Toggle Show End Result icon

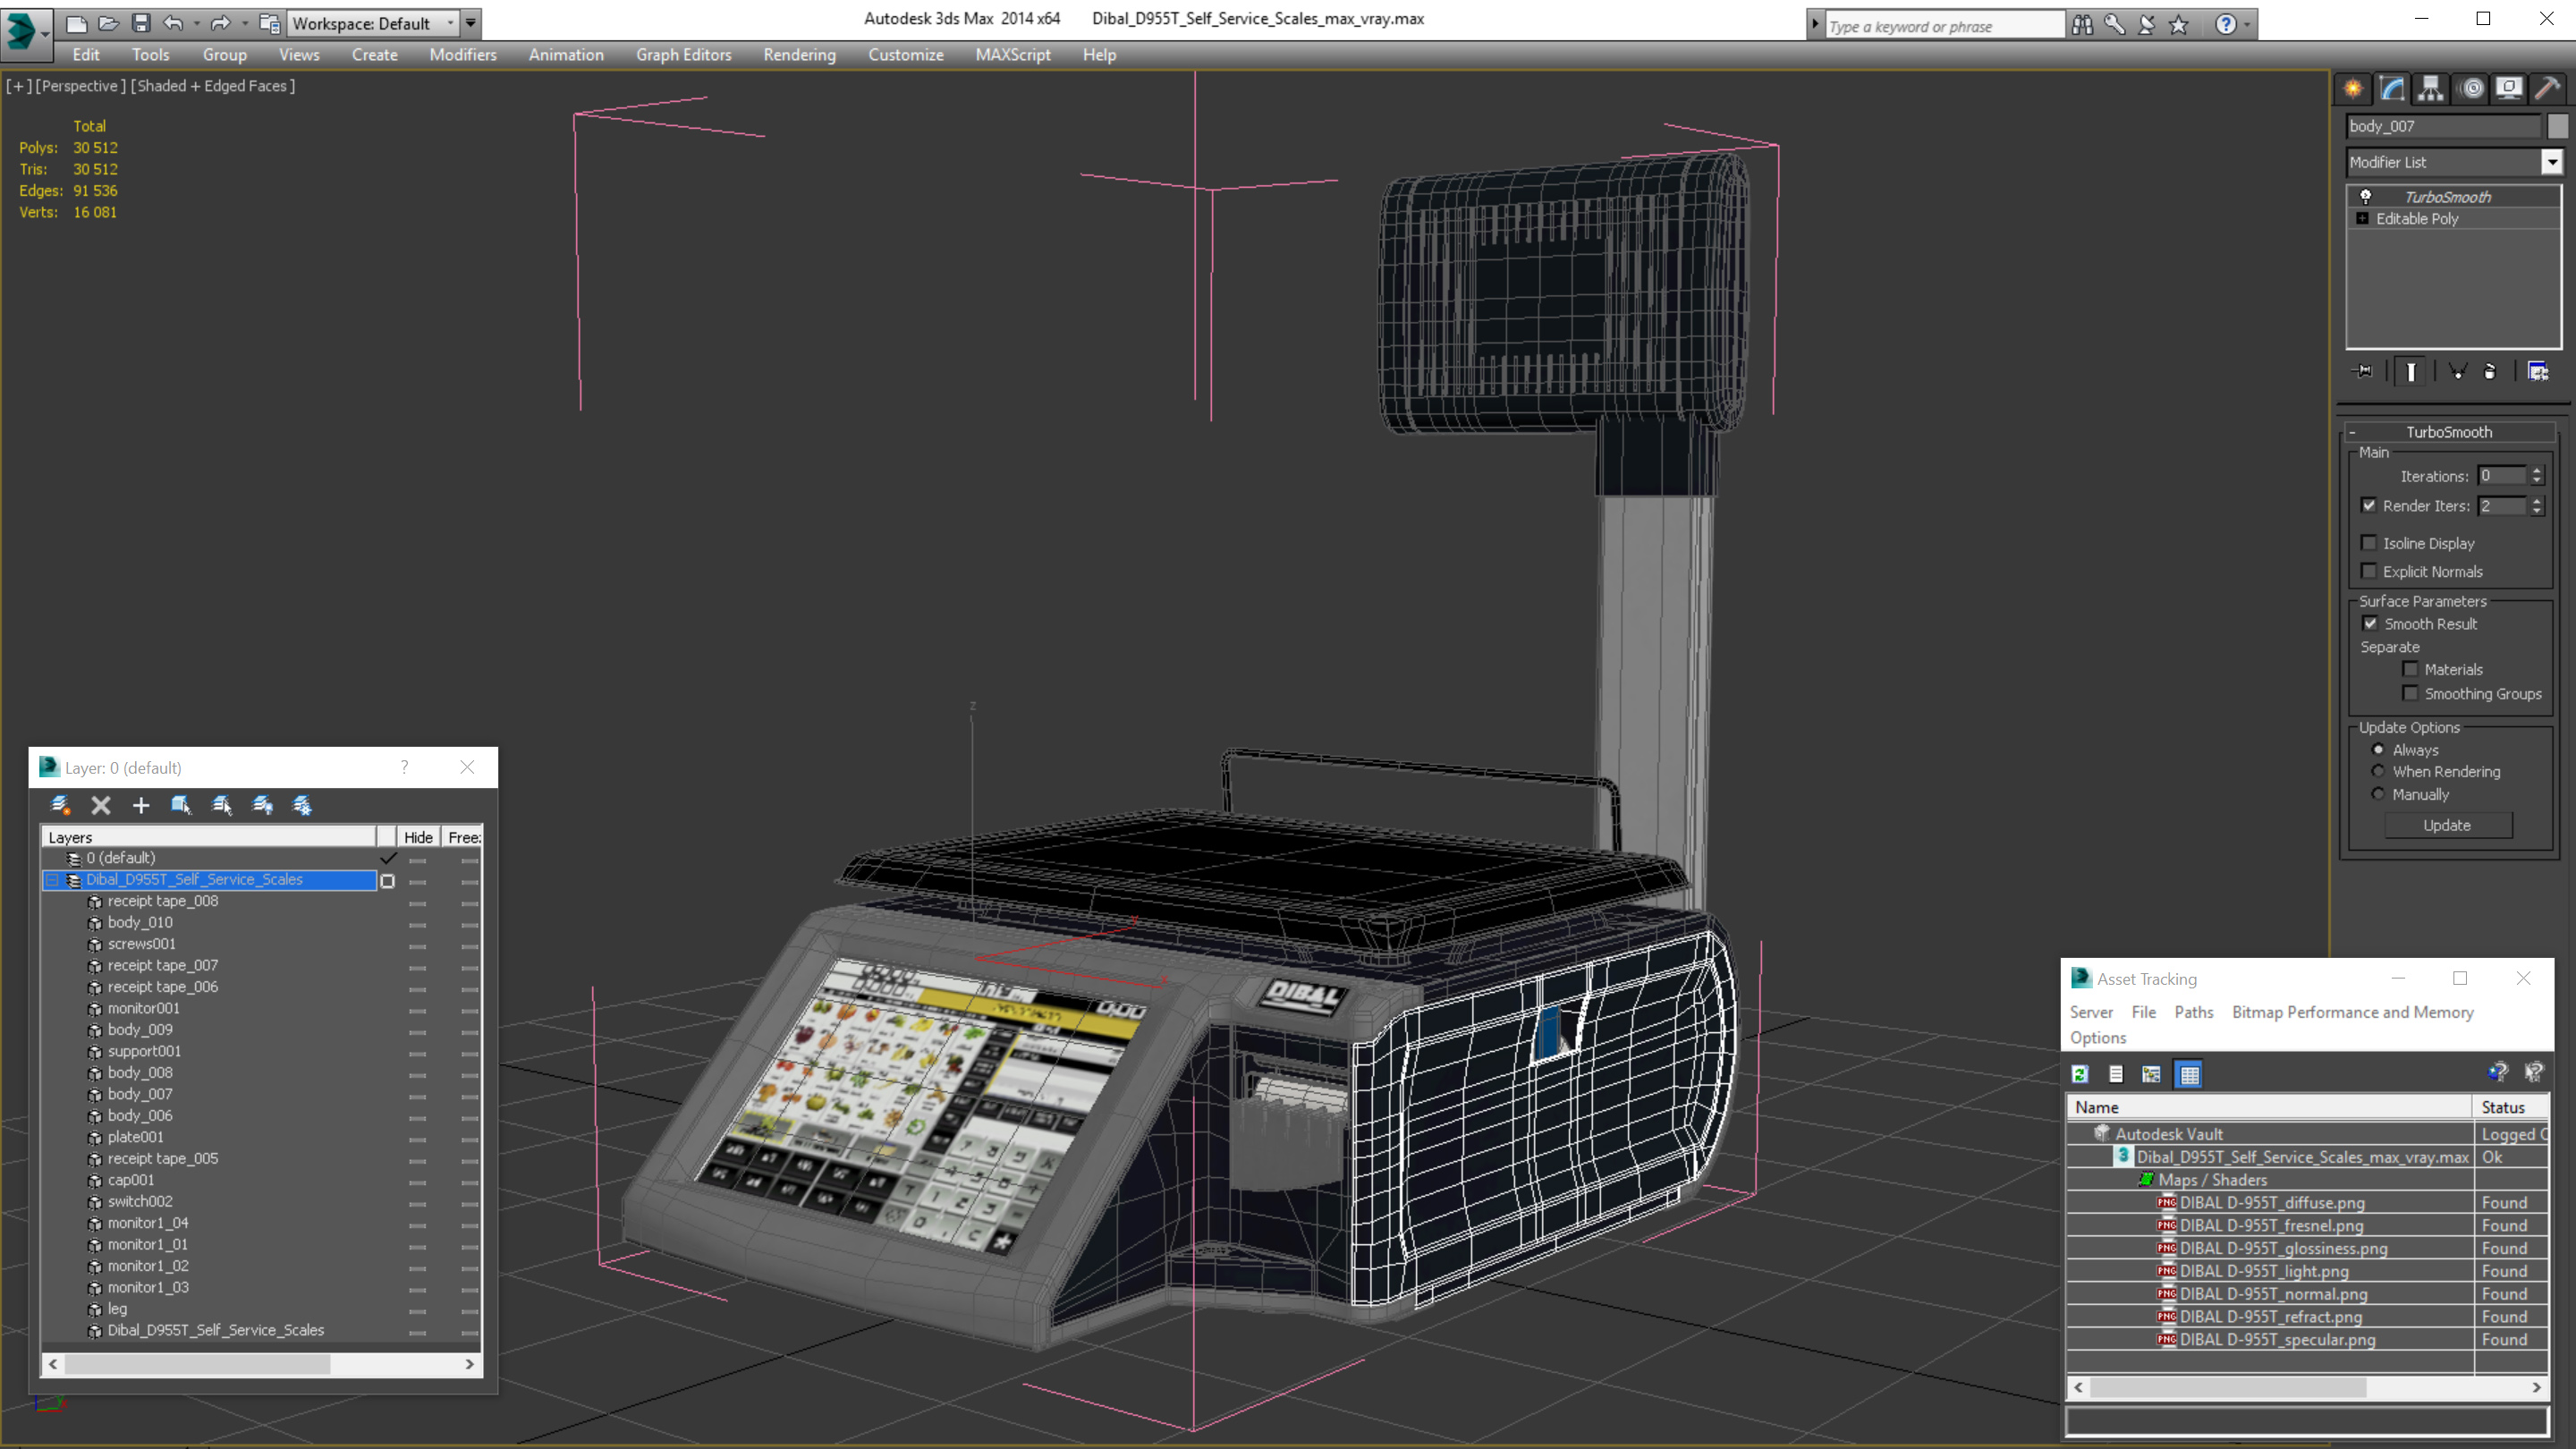2411,371
